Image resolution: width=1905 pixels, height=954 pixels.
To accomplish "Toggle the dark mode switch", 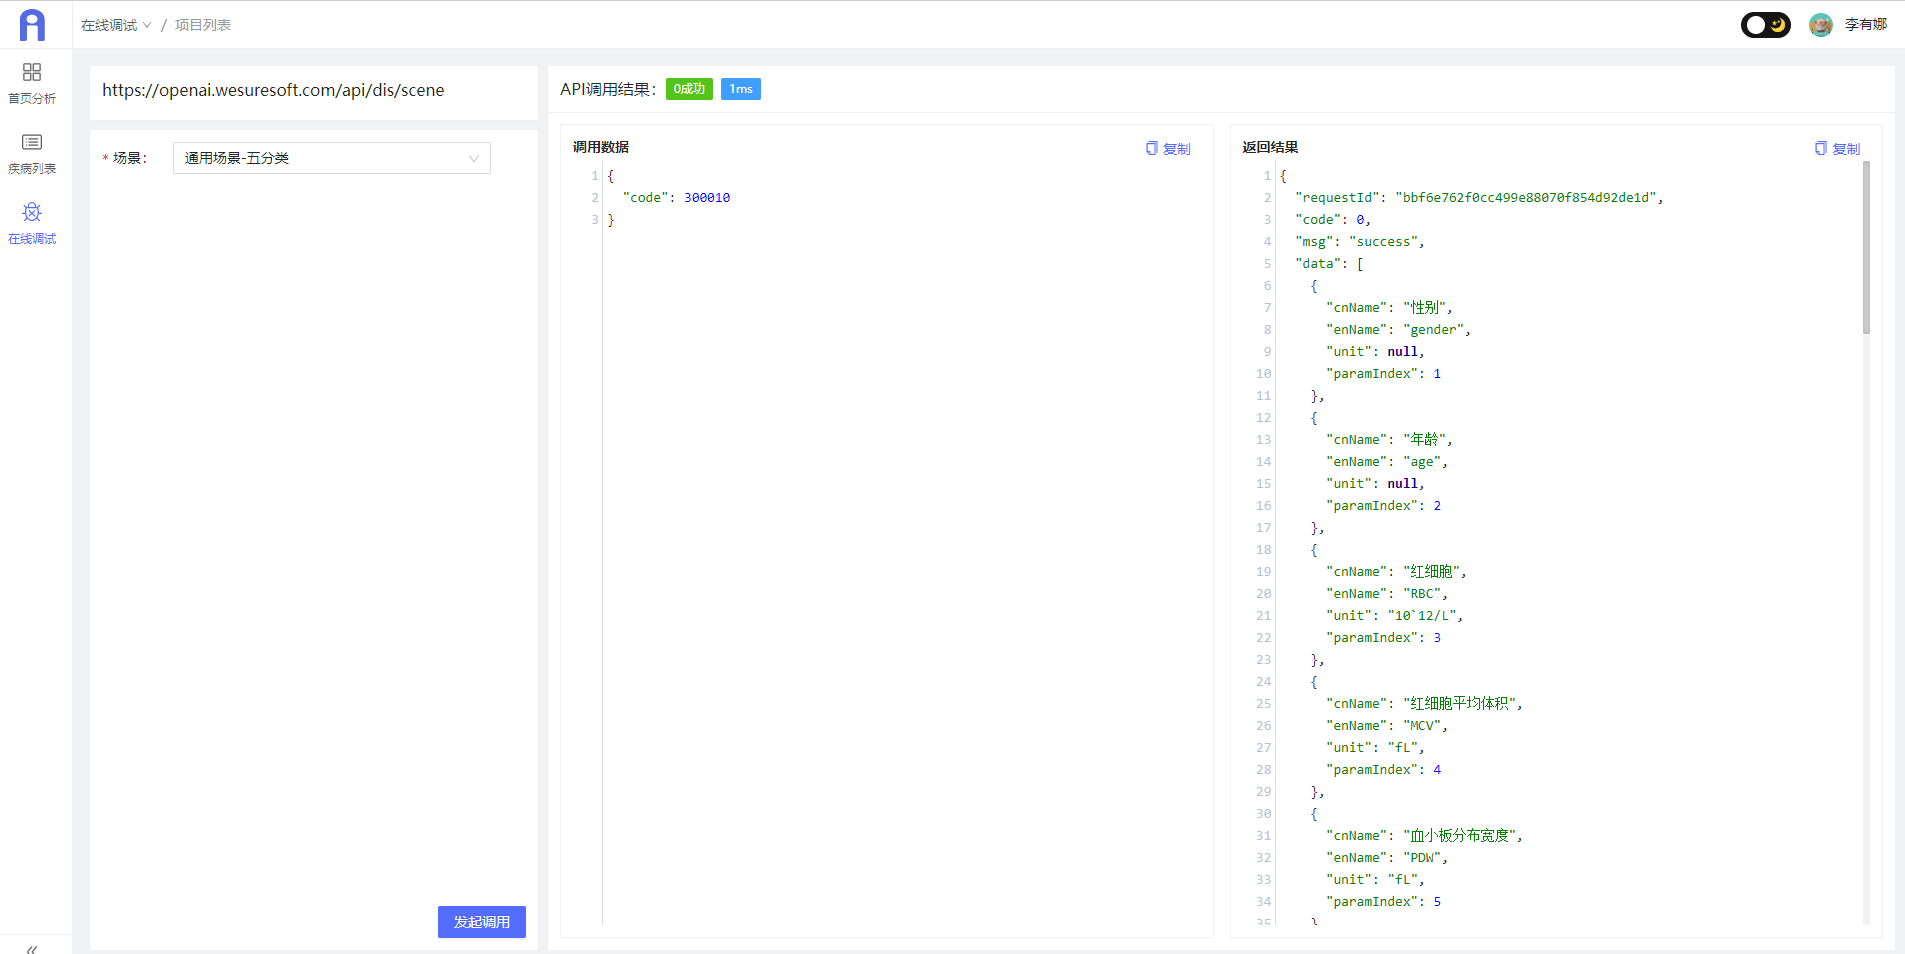I will click(x=1765, y=25).
